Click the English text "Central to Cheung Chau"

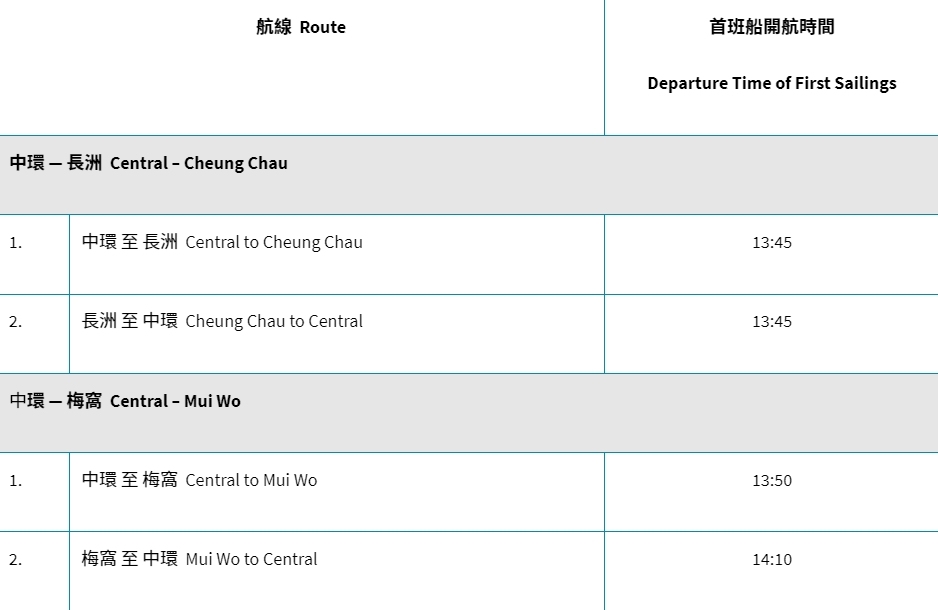[274, 242]
